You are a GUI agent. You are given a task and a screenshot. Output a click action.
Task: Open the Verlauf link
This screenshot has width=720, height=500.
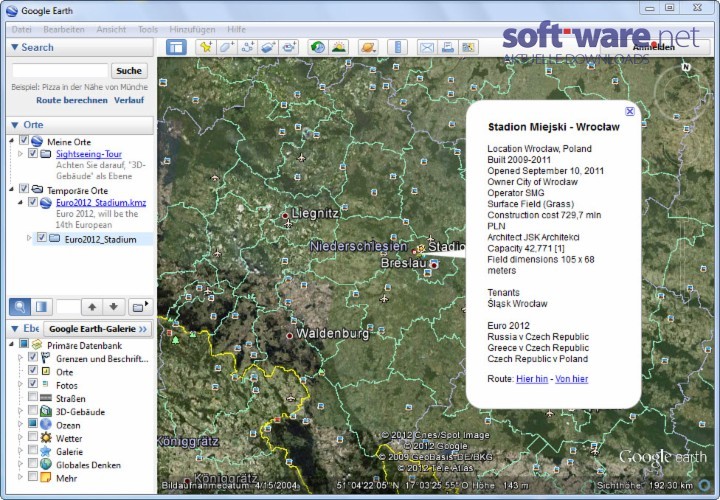129,100
